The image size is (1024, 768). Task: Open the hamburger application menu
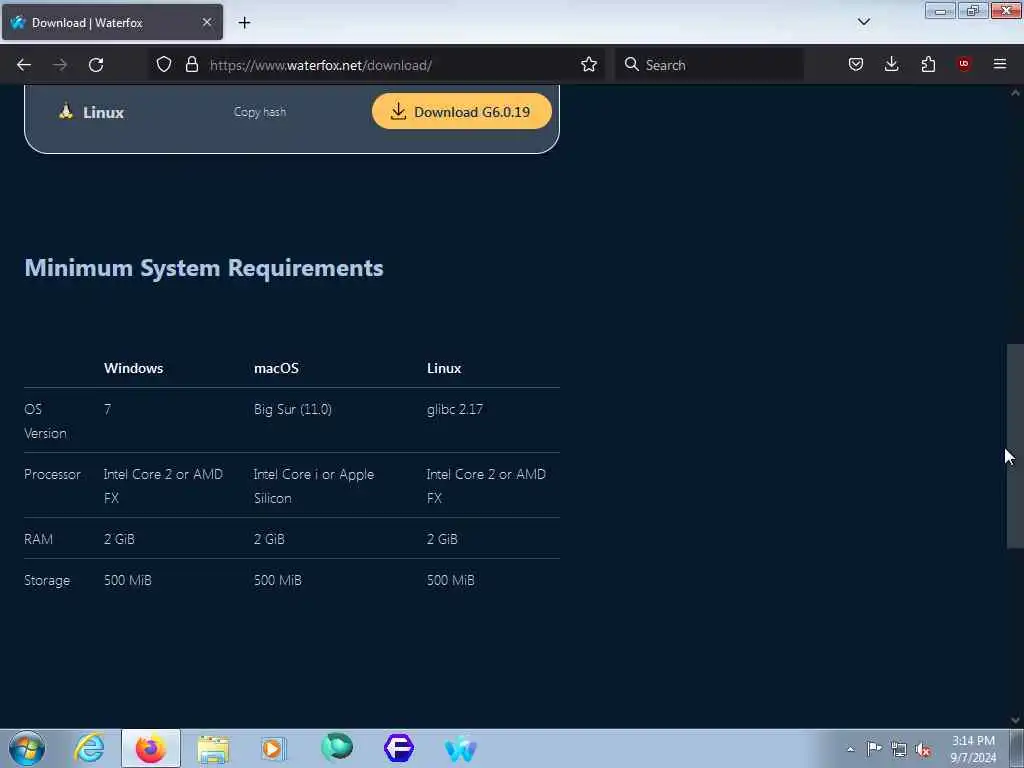coord(1000,64)
